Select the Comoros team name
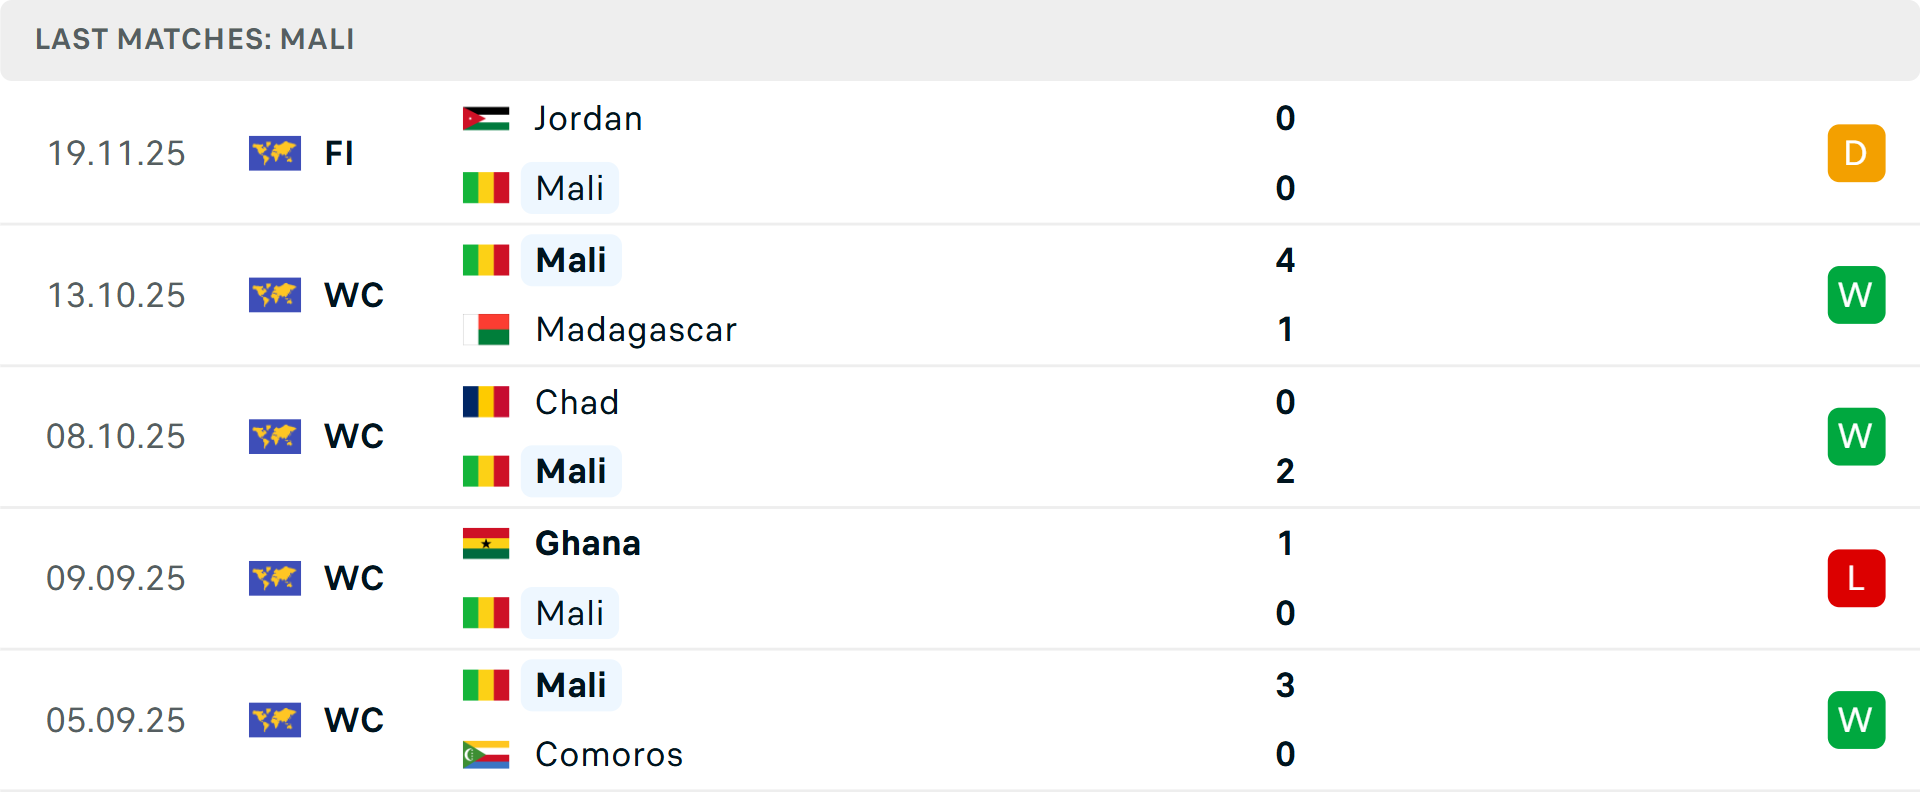 [609, 754]
